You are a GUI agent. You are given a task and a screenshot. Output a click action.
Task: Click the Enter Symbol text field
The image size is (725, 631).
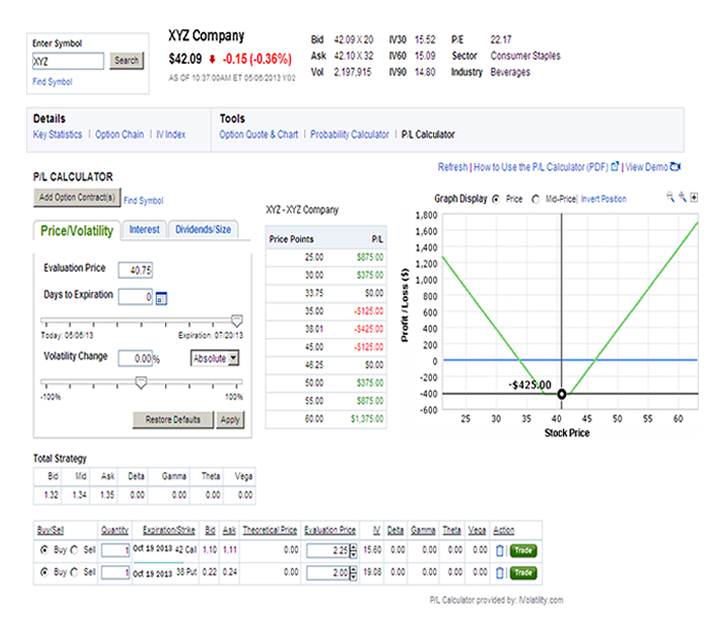(x=69, y=61)
